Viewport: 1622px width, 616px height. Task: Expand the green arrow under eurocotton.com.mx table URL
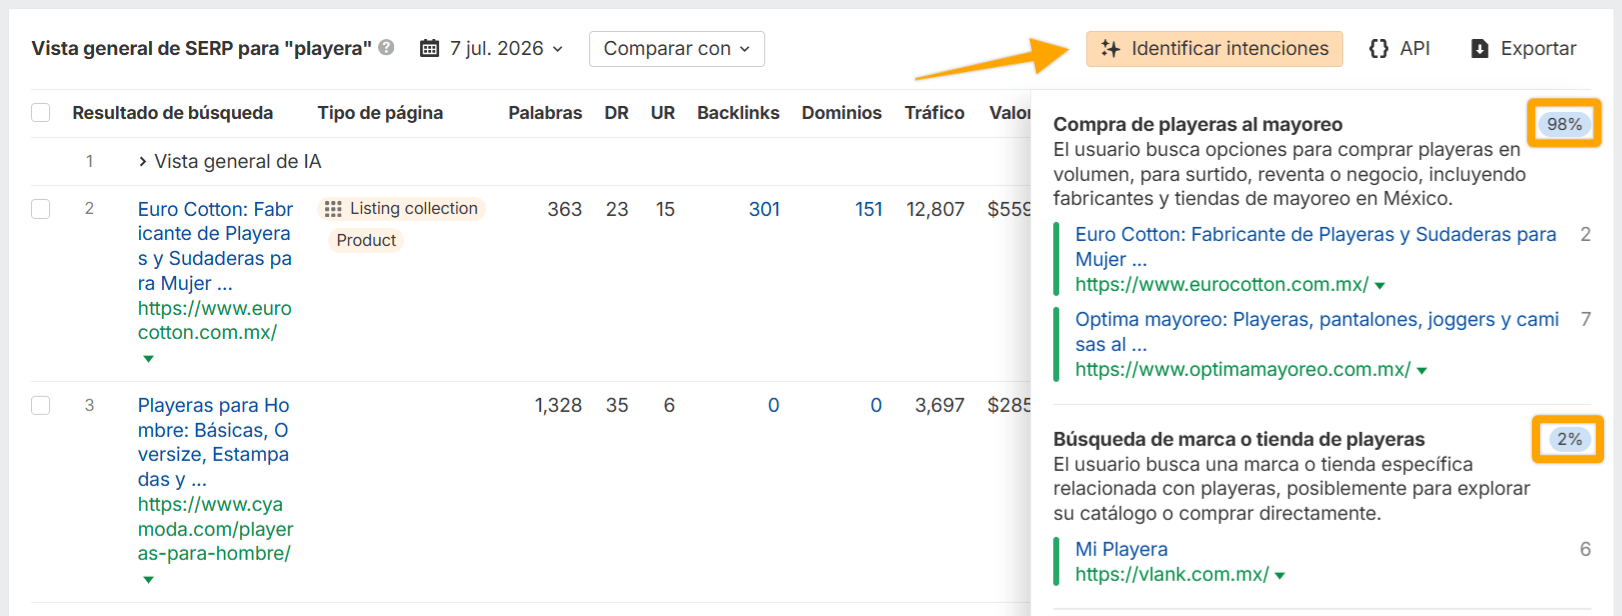point(148,358)
